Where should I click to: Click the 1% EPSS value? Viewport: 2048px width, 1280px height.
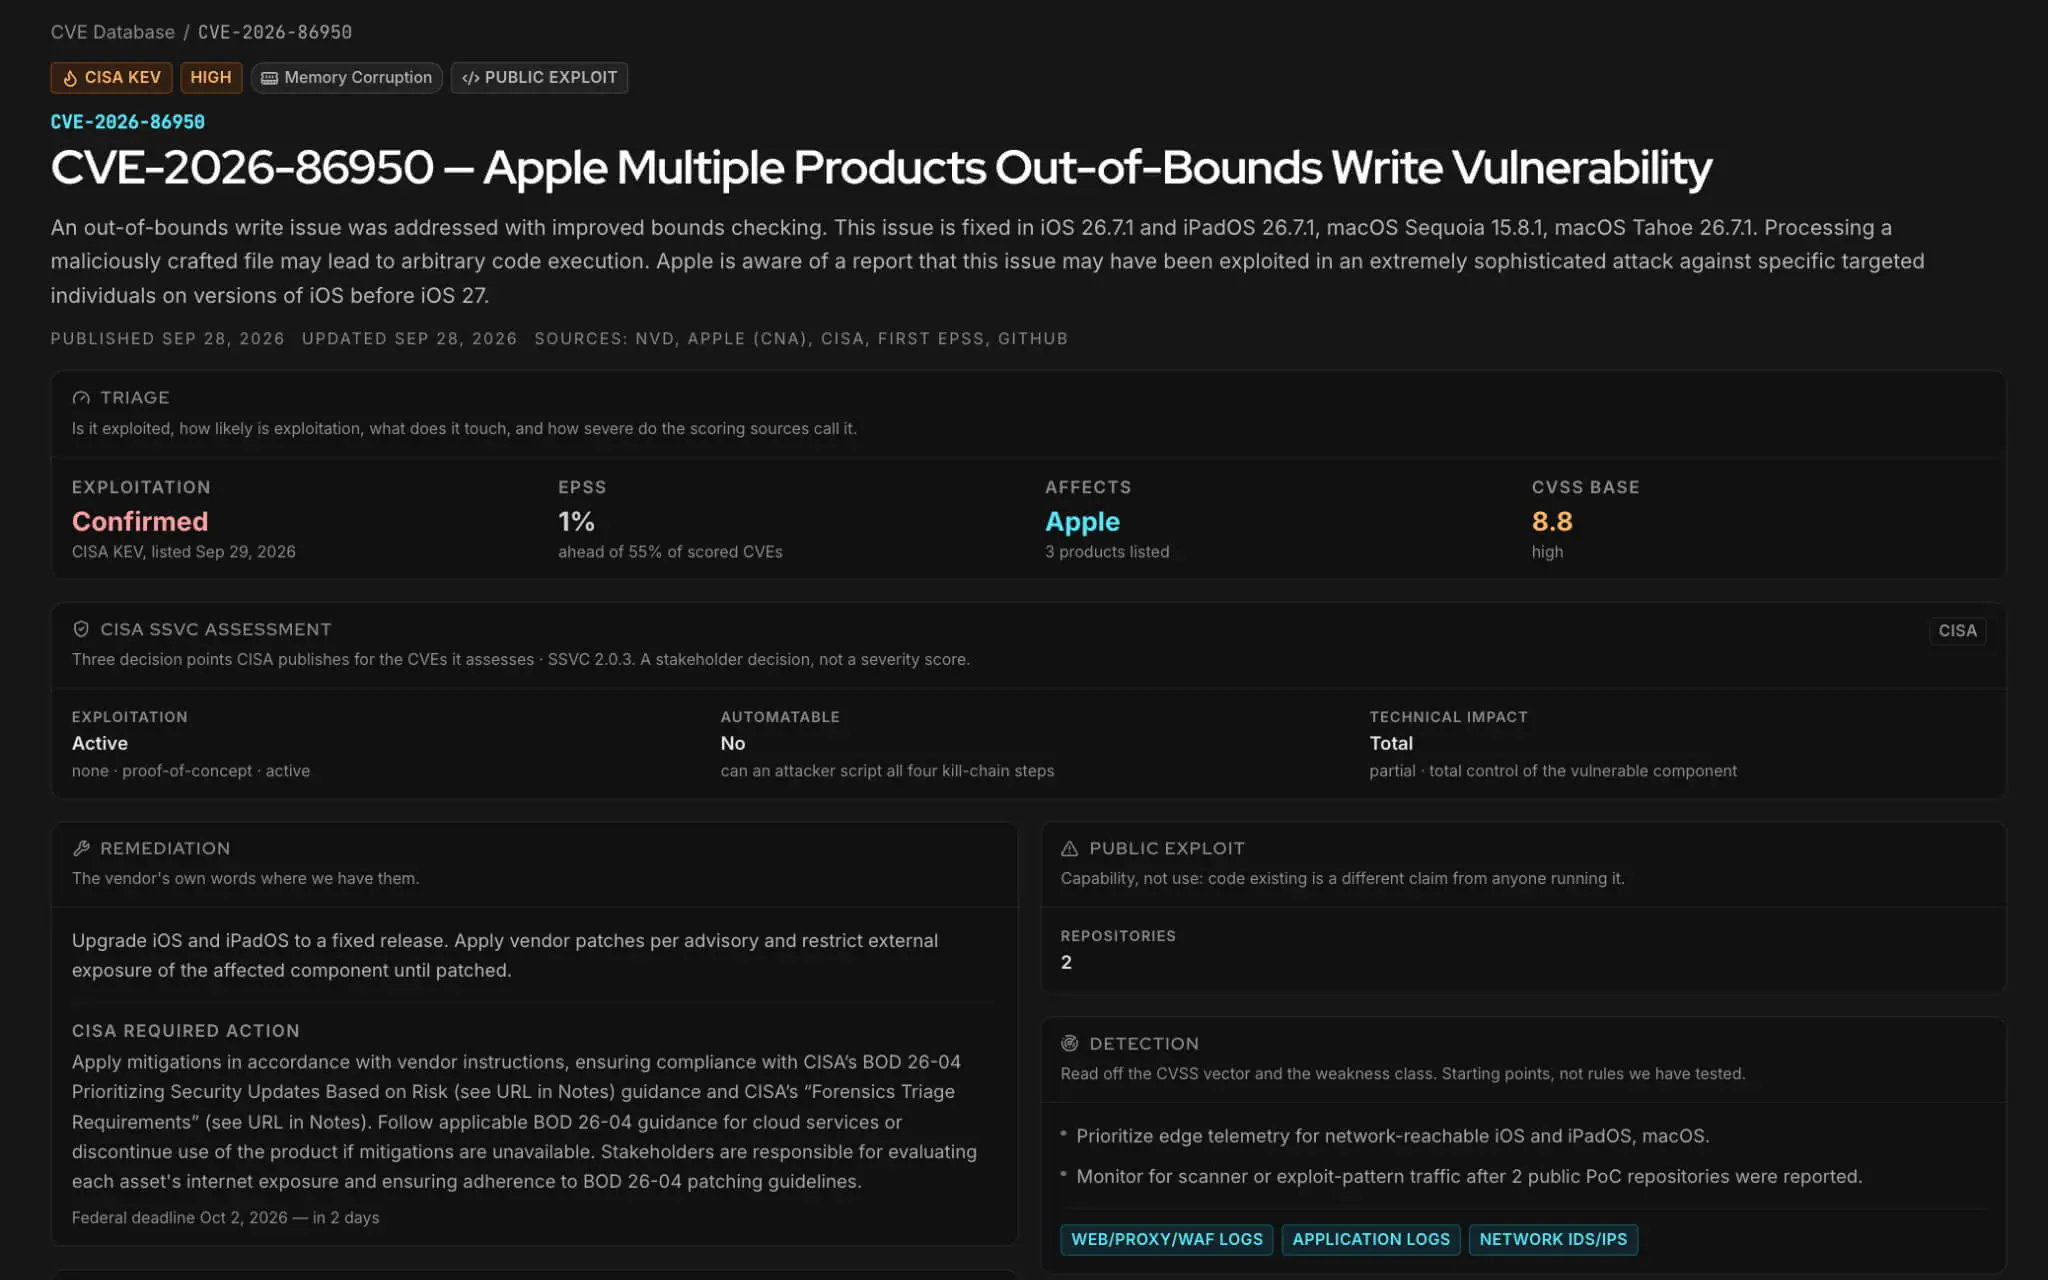point(576,521)
